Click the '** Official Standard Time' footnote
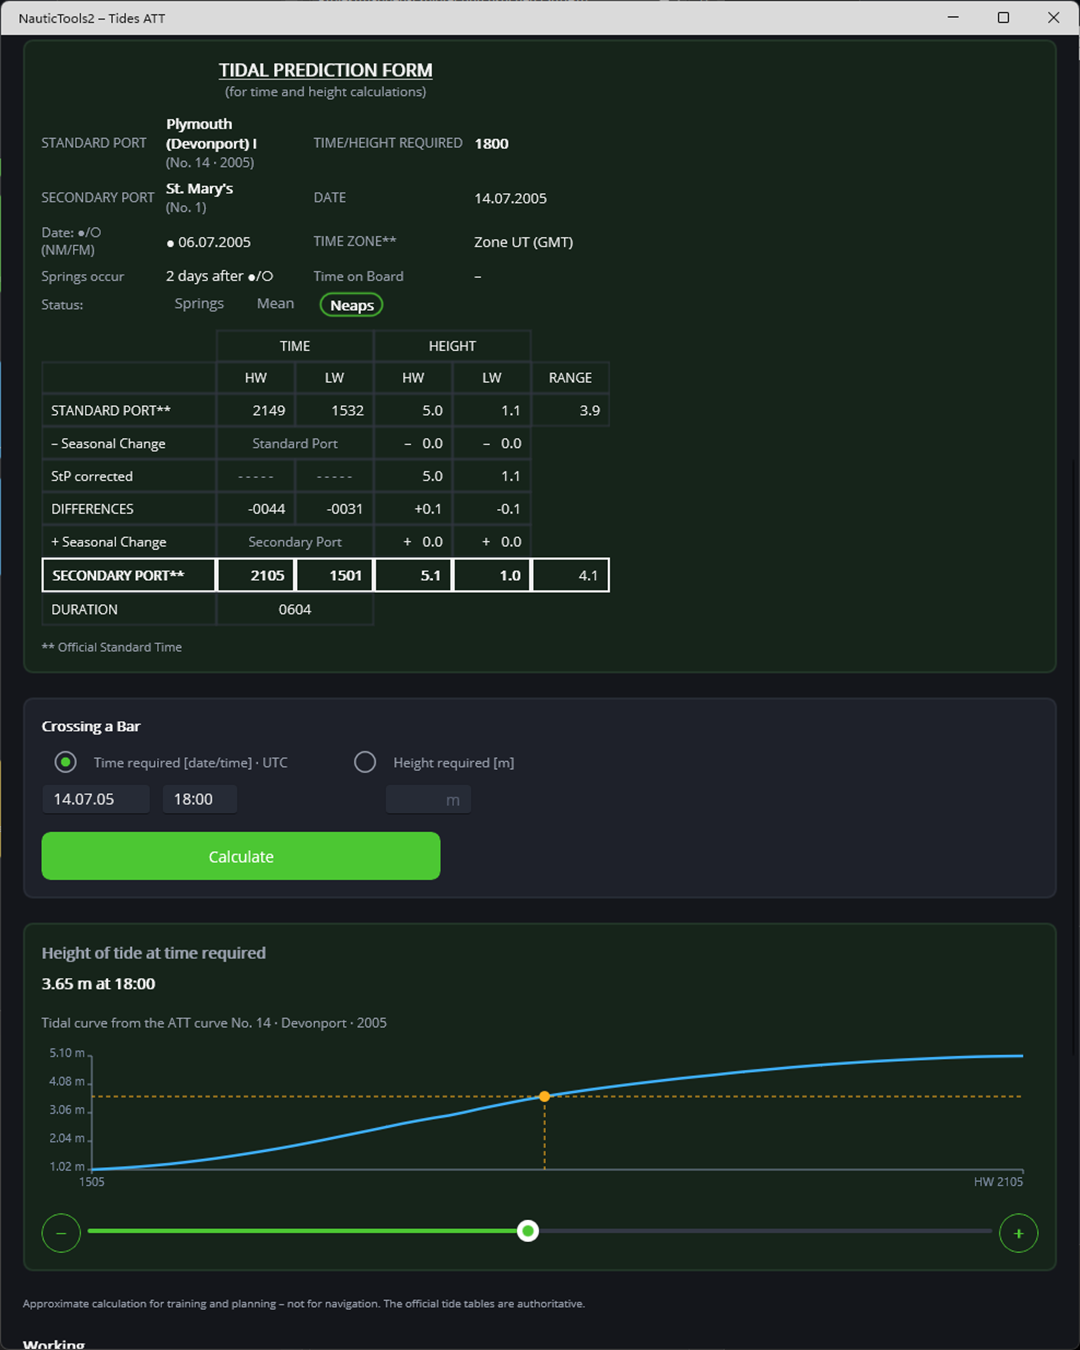The width and height of the screenshot is (1080, 1350). point(112,647)
